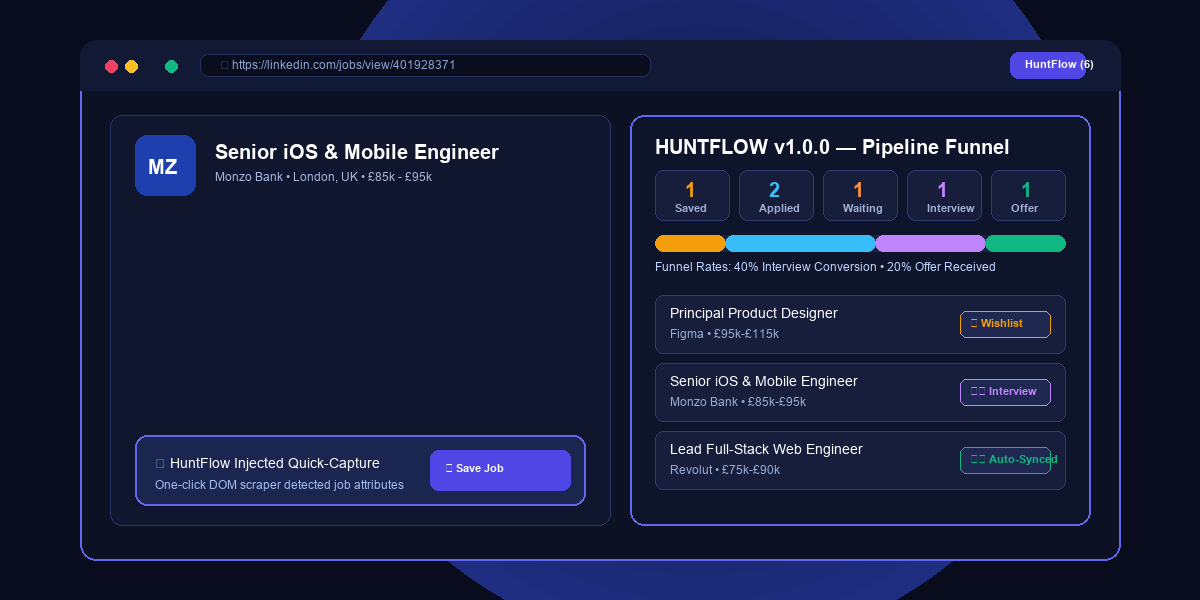Open the Principal Product Designer job row
The image size is (1200, 600).
tap(860, 324)
